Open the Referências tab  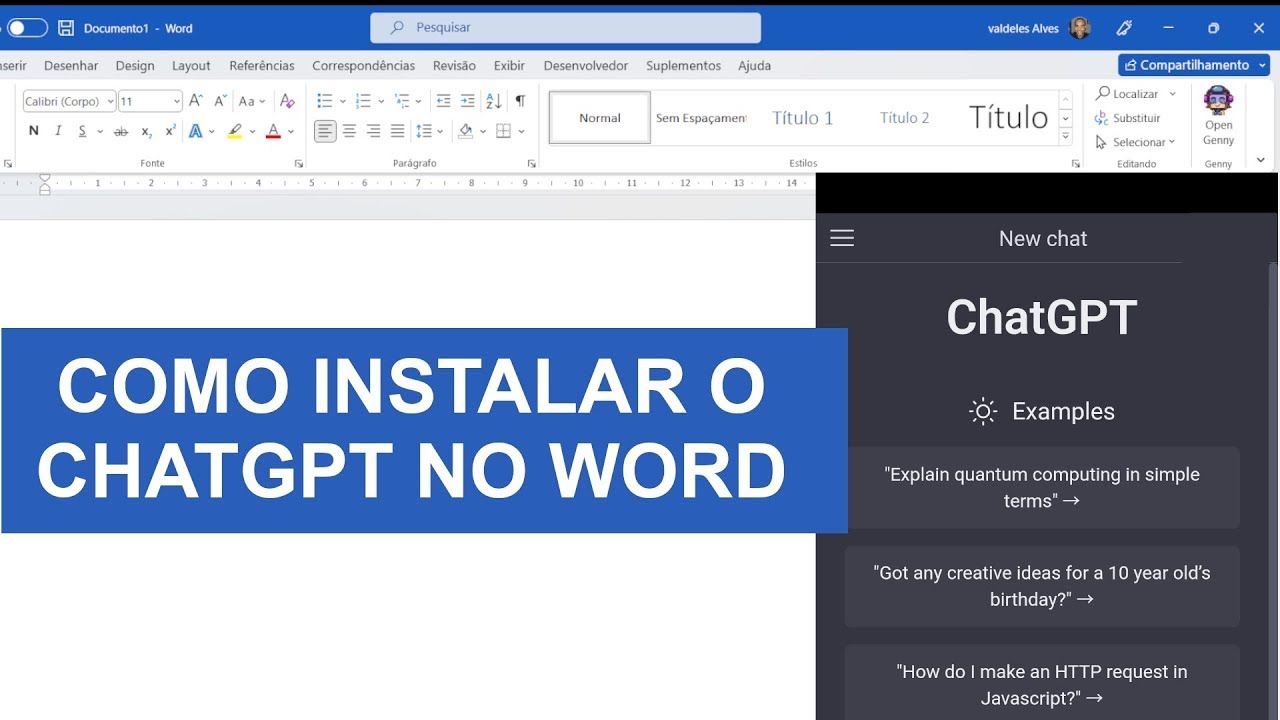click(x=262, y=66)
